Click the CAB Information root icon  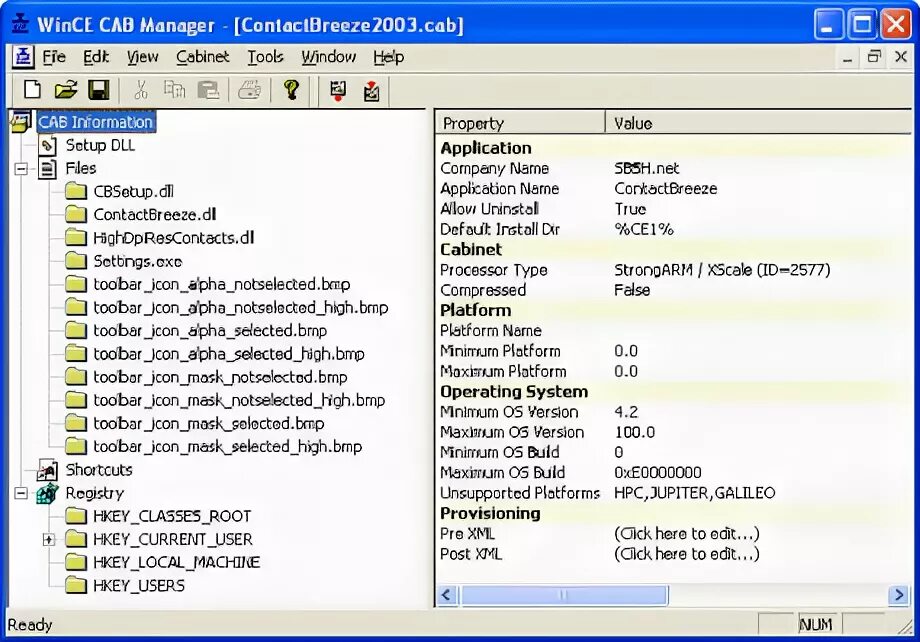pos(21,122)
